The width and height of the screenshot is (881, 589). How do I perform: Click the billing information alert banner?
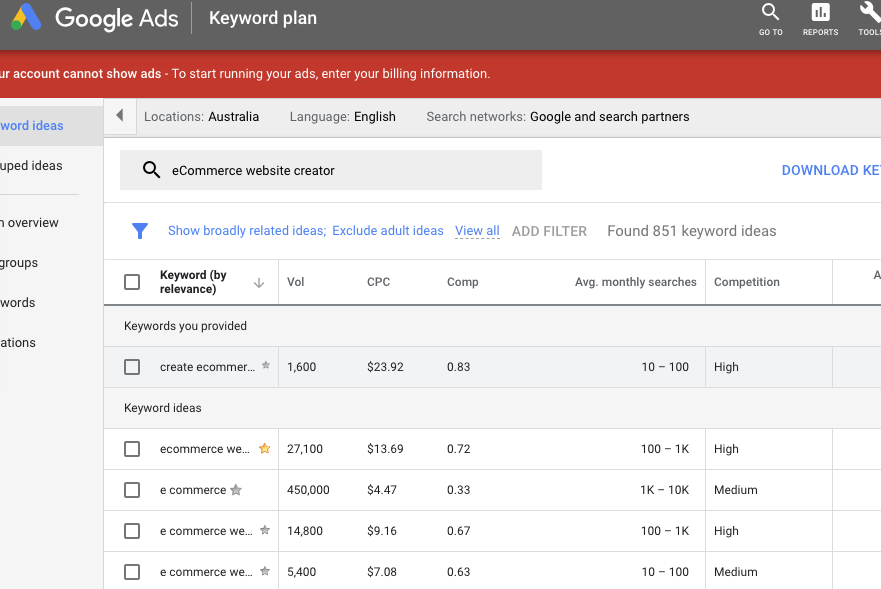coord(440,74)
